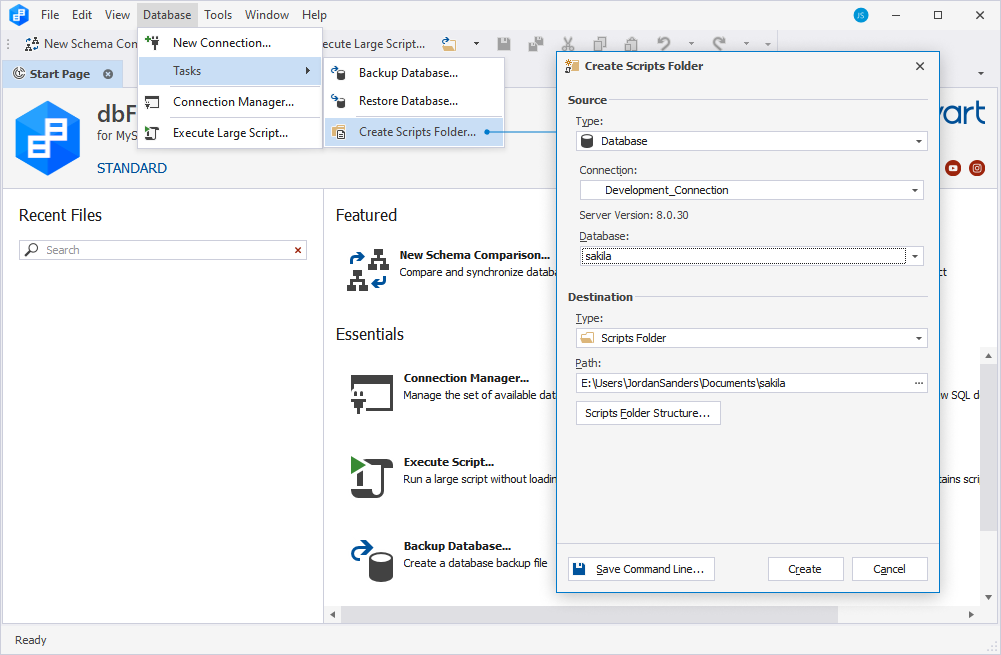Open the Undo history dropdown arrow
This screenshot has height=655, width=1001.
(691, 44)
